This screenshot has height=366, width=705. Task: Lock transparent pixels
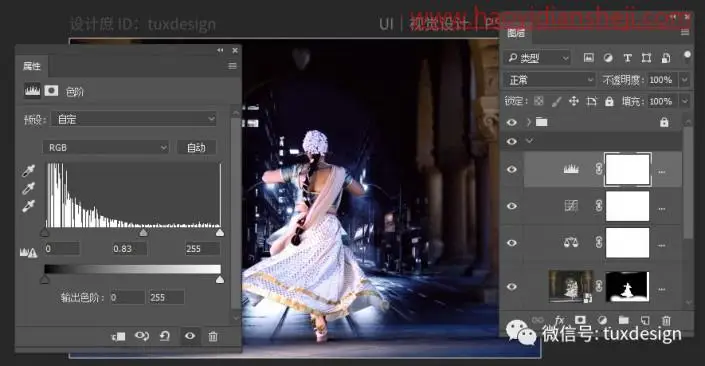point(539,101)
